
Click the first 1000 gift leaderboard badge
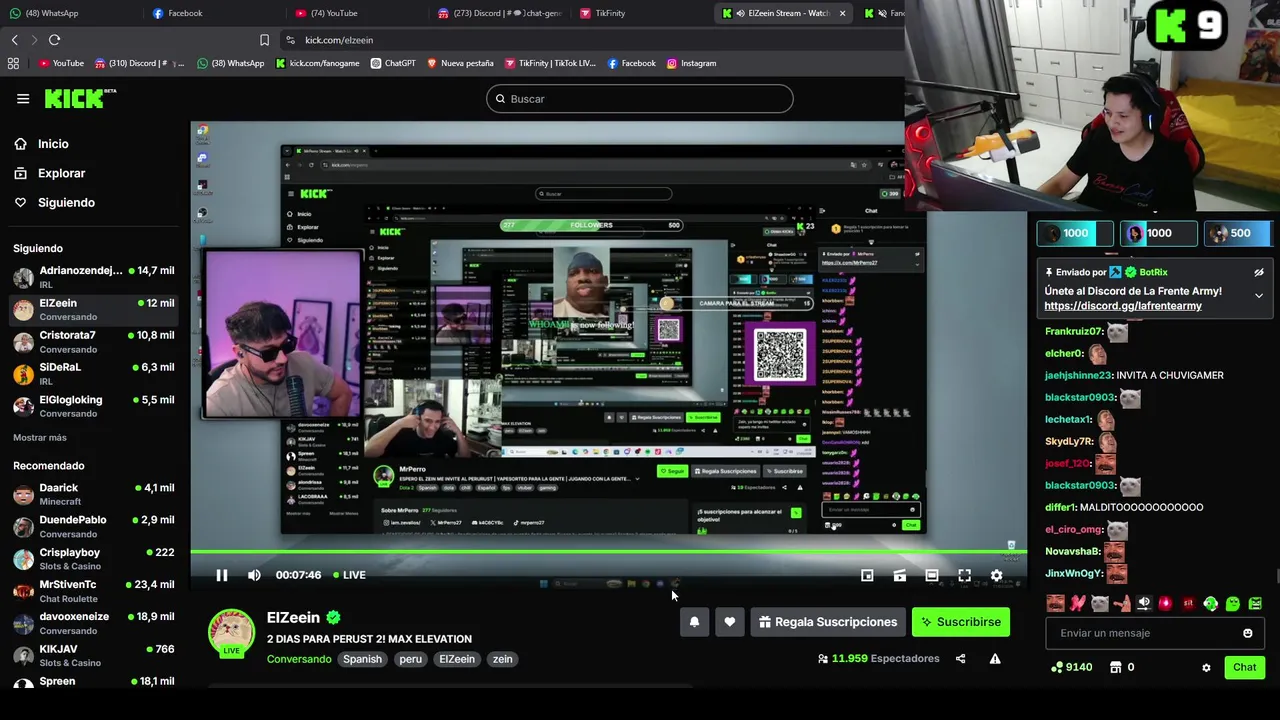tap(1075, 233)
